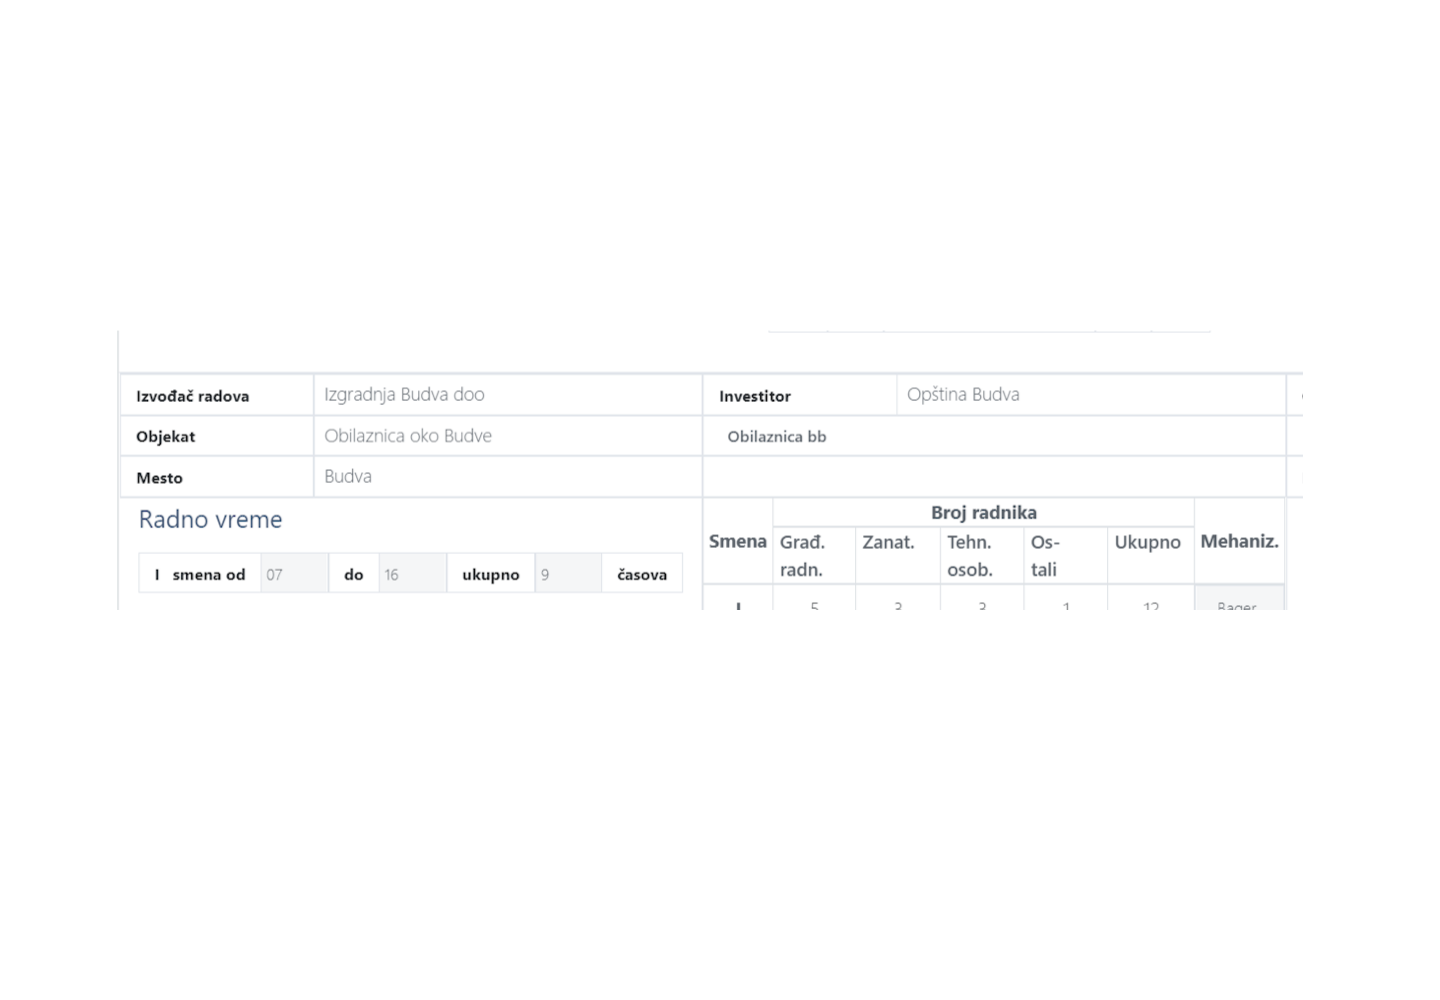Select the Mehaniz. column header
The width and height of the screenshot is (1440, 1000).
pyautogui.click(x=1239, y=541)
